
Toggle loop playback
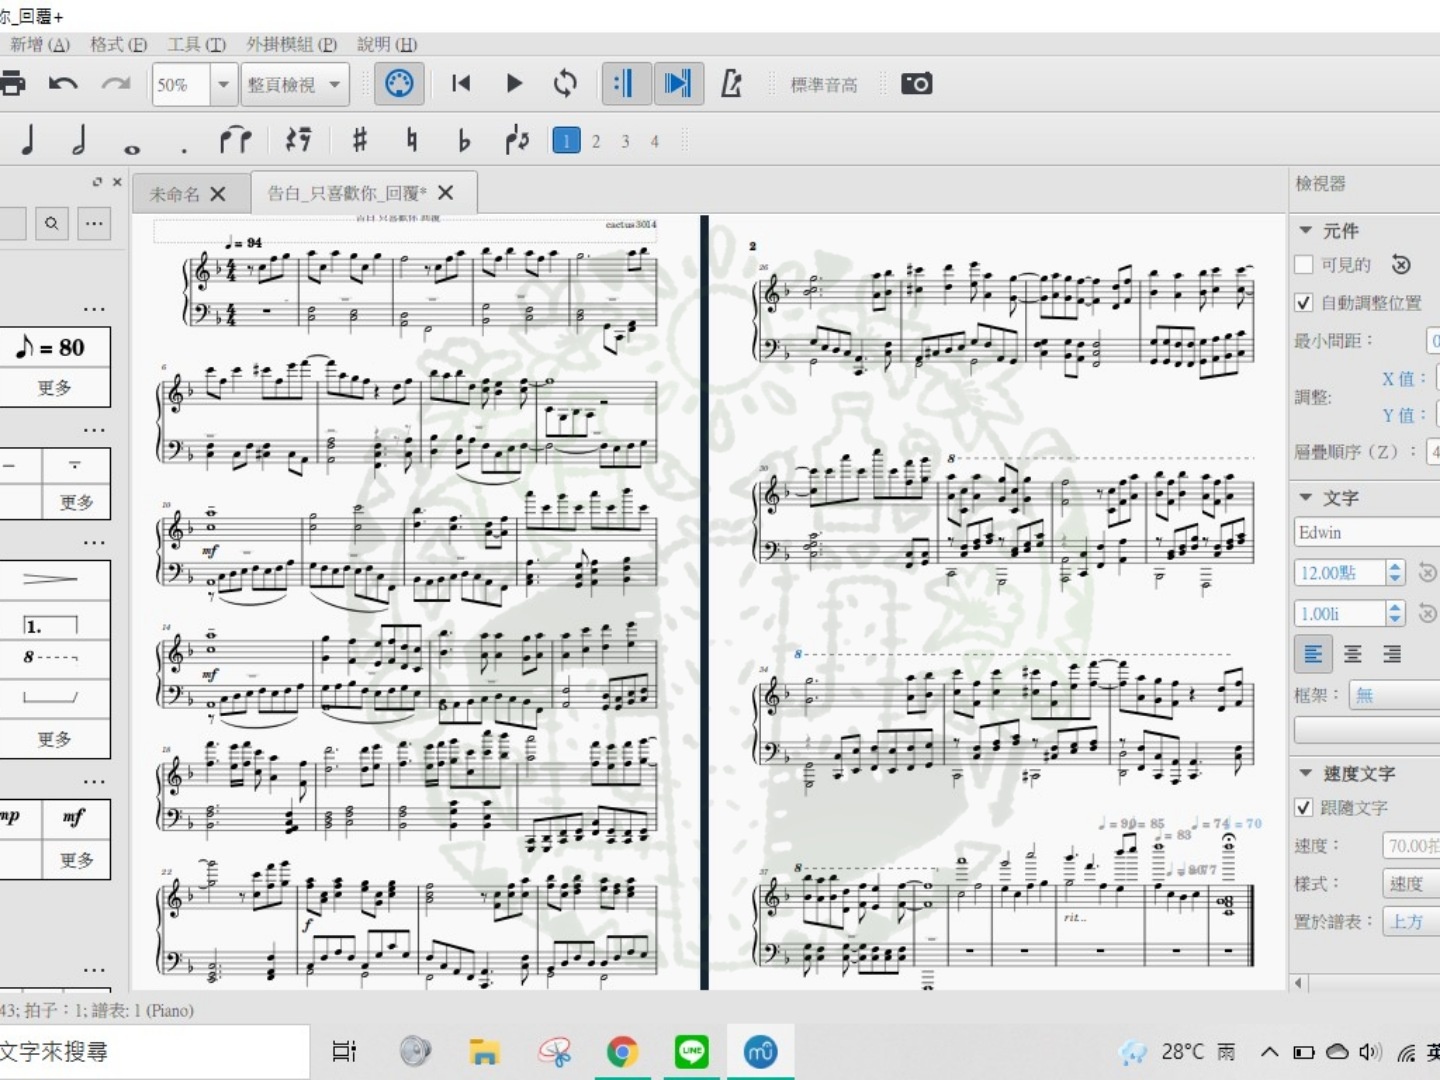click(565, 84)
